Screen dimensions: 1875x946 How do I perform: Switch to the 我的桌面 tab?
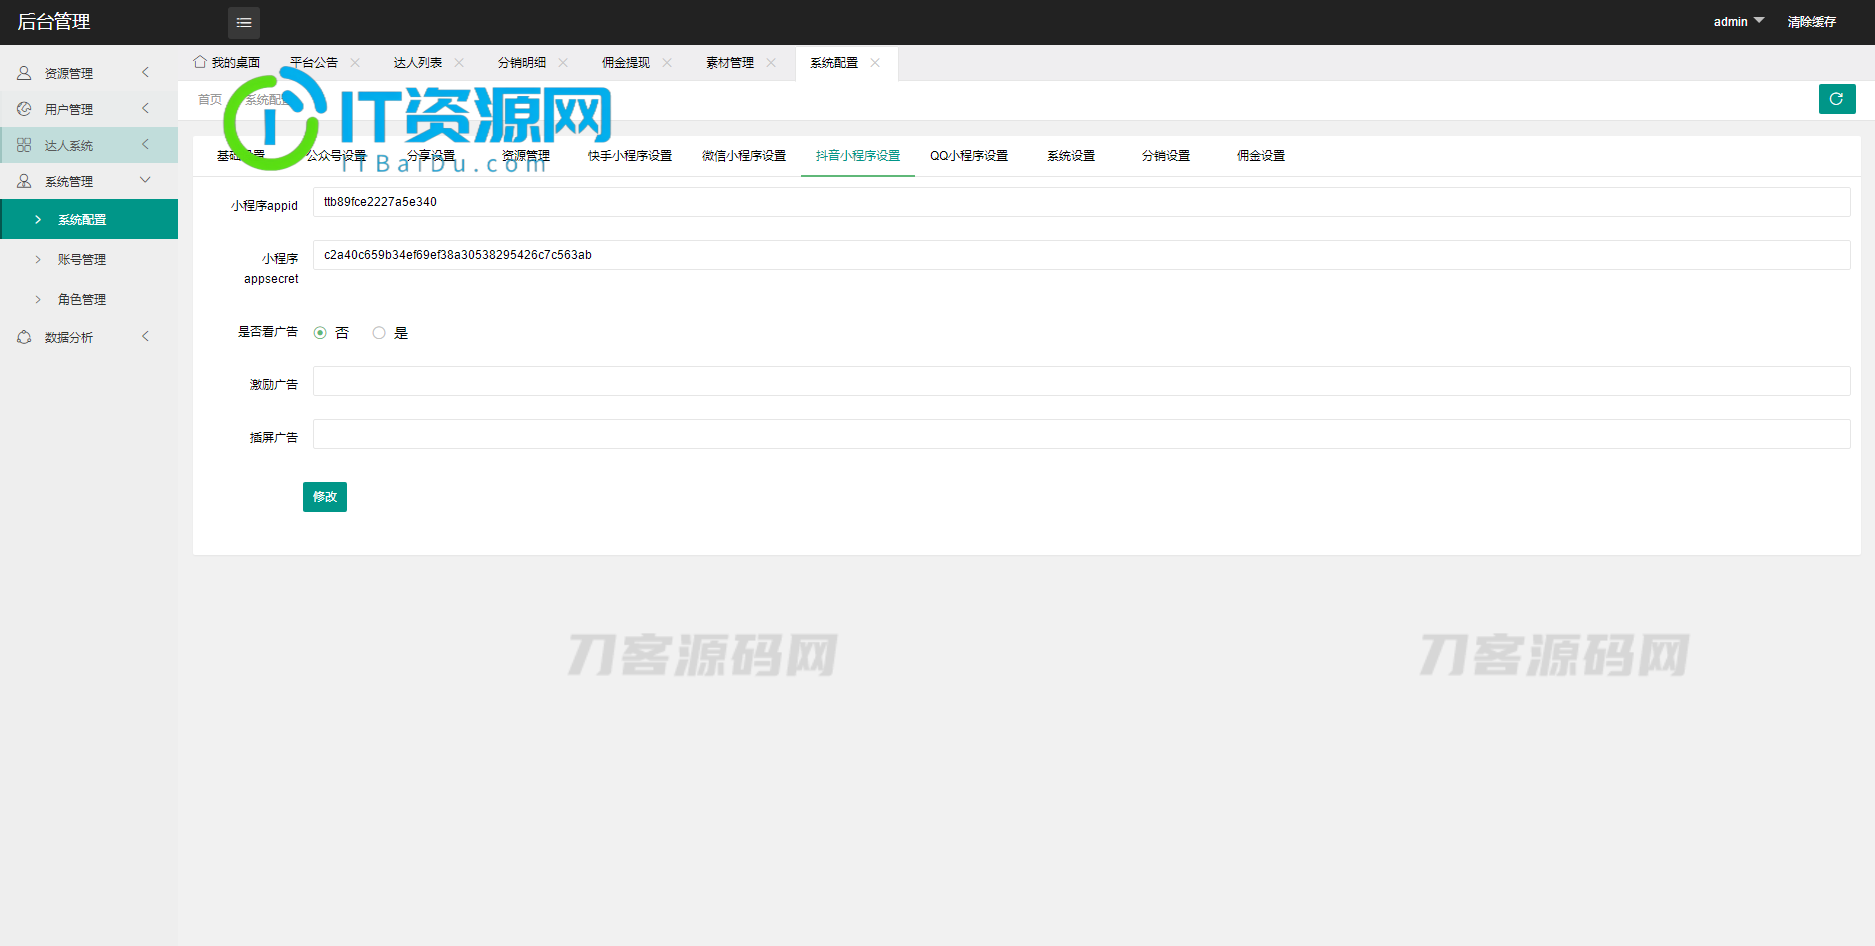tap(227, 62)
